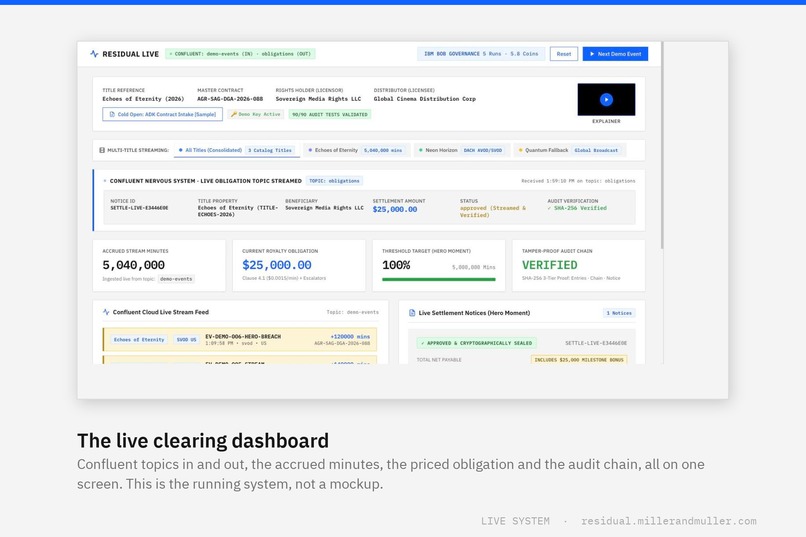Click the threshold target green progress bar
The width and height of the screenshot is (806, 537).
[439, 279]
